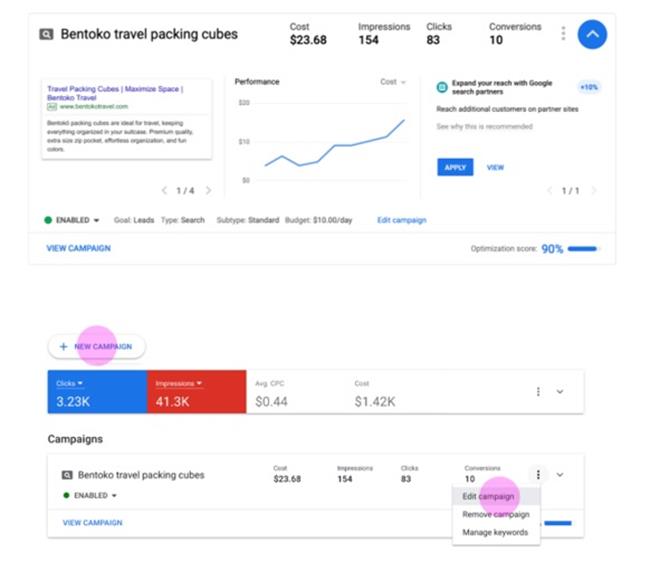This screenshot has width=650, height=581.
Task: Open the Impressions metric dropdown in red tile
Action: [179, 383]
